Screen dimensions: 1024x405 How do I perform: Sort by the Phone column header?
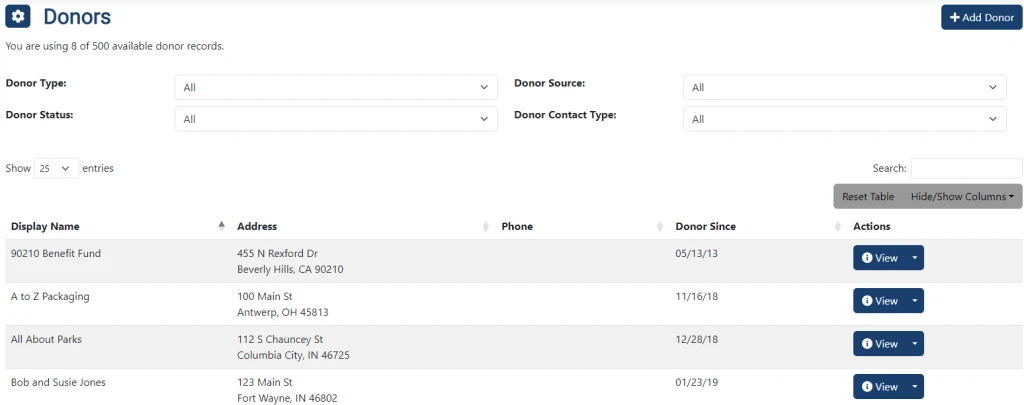click(517, 226)
